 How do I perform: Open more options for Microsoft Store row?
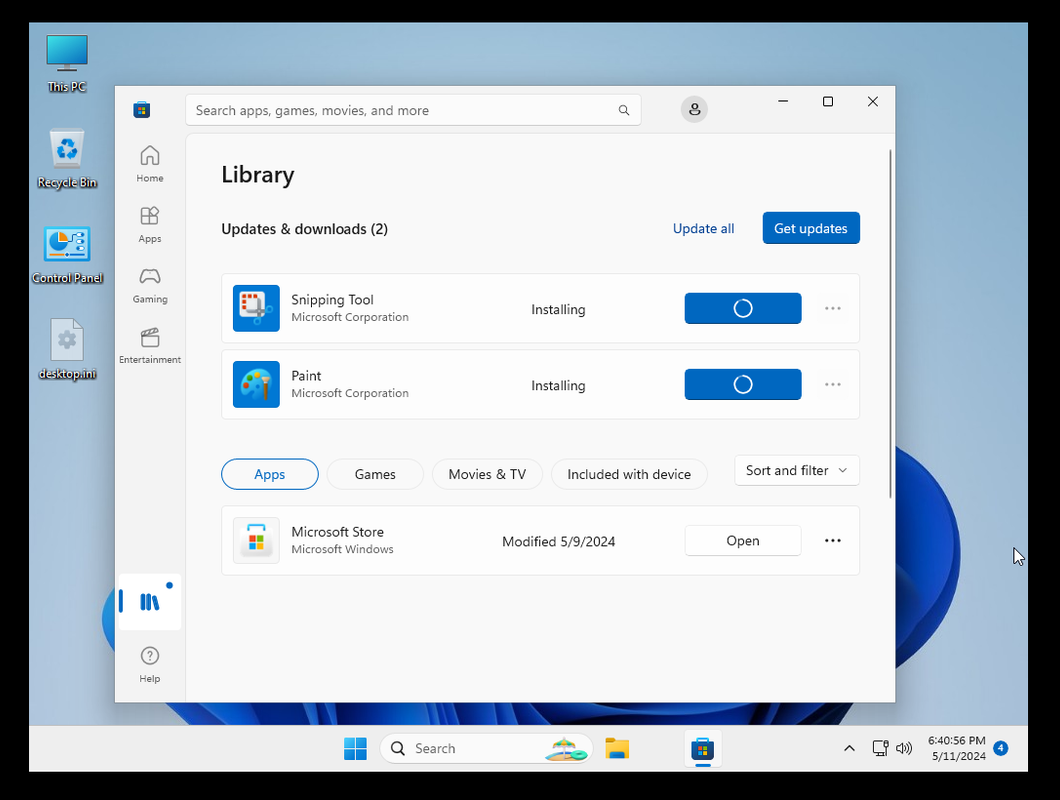(x=832, y=540)
